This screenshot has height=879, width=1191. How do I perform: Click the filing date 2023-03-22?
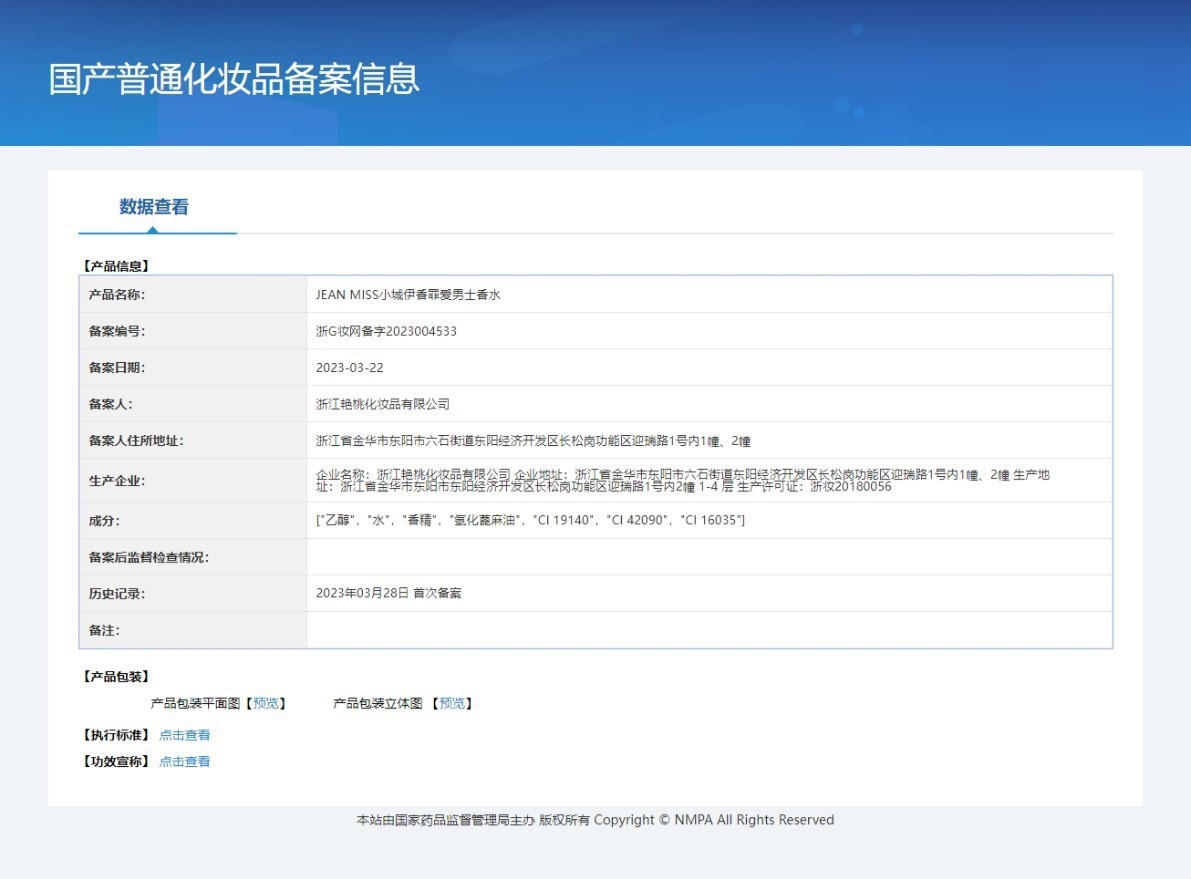click(x=349, y=368)
